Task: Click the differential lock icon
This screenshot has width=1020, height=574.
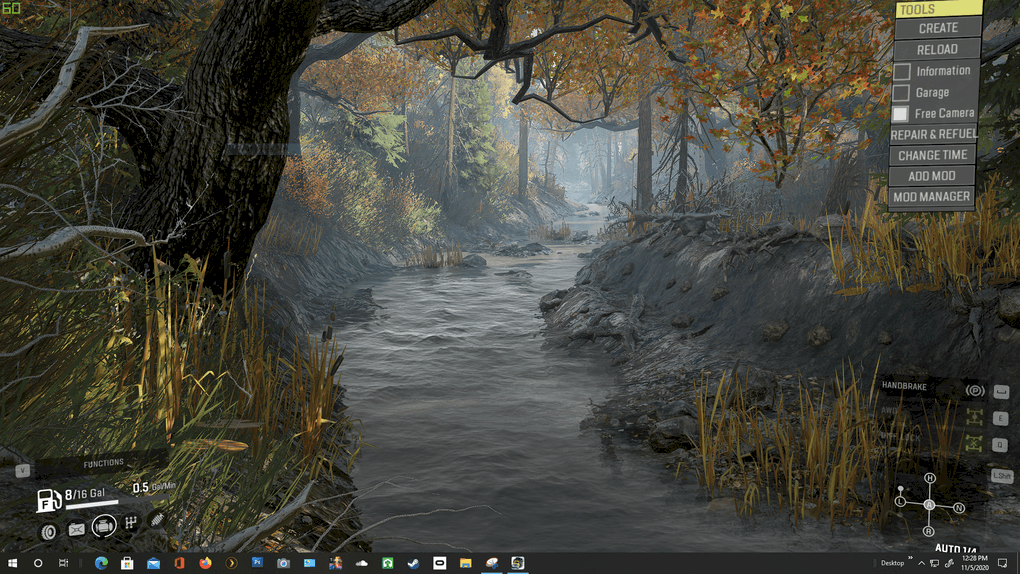Action: coord(974,443)
